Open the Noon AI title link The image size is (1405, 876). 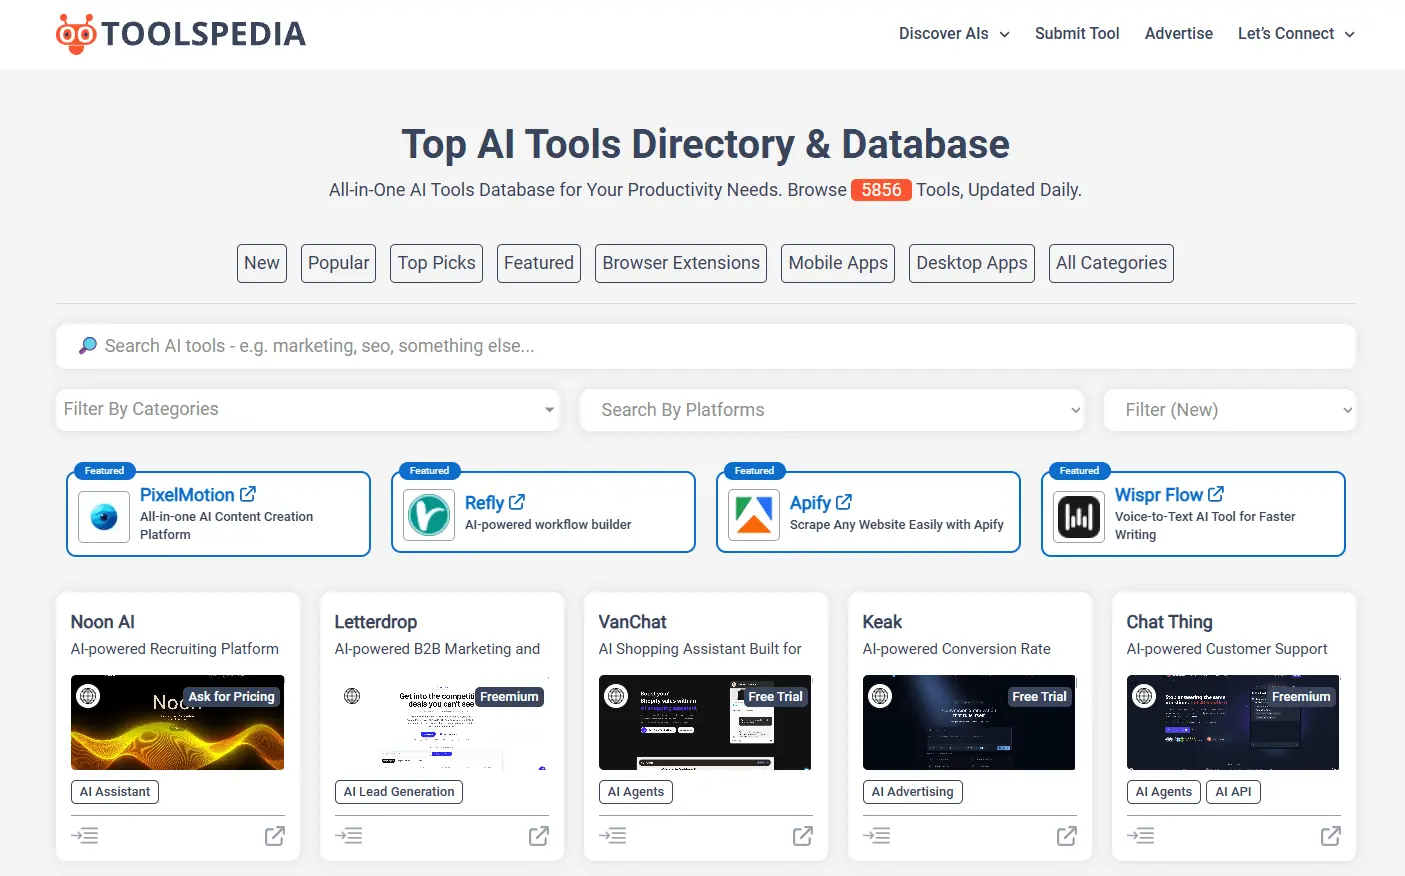pos(103,622)
